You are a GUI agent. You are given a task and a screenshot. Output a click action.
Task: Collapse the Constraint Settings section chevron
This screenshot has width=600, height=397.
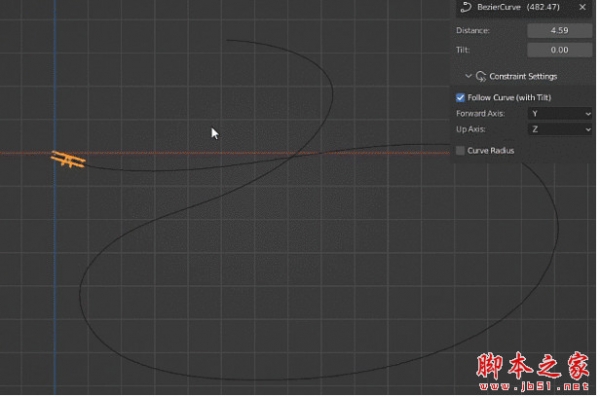coord(468,76)
